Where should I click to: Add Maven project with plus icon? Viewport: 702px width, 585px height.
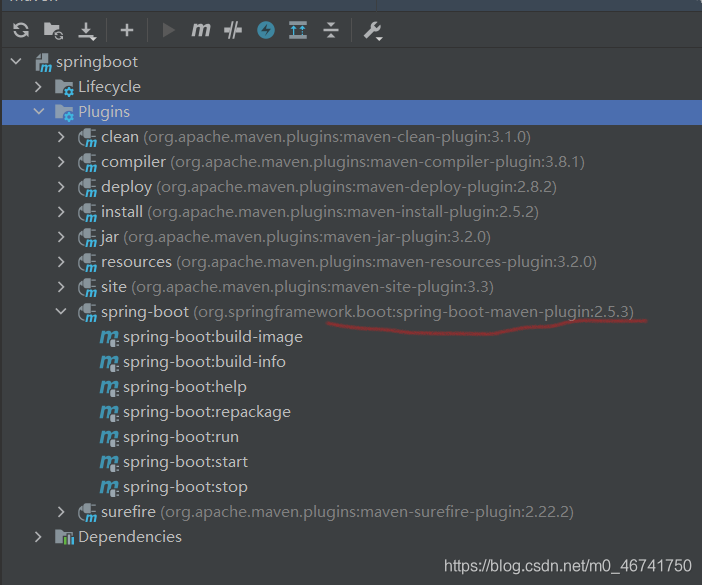(127, 30)
